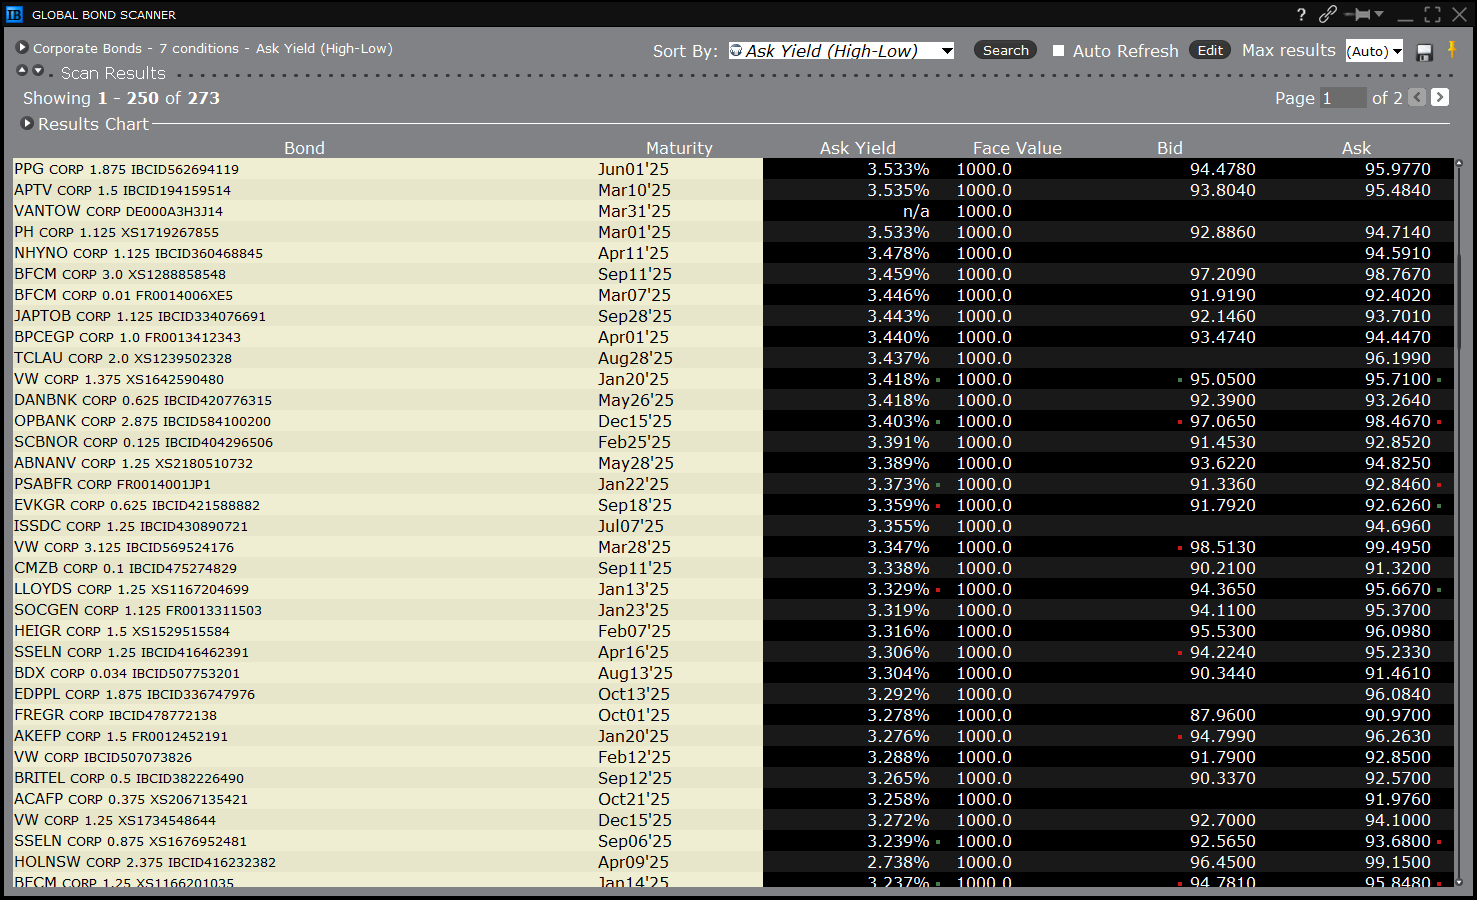Go to the previous results page arrow
Image resolution: width=1477 pixels, height=900 pixels.
click(1417, 97)
